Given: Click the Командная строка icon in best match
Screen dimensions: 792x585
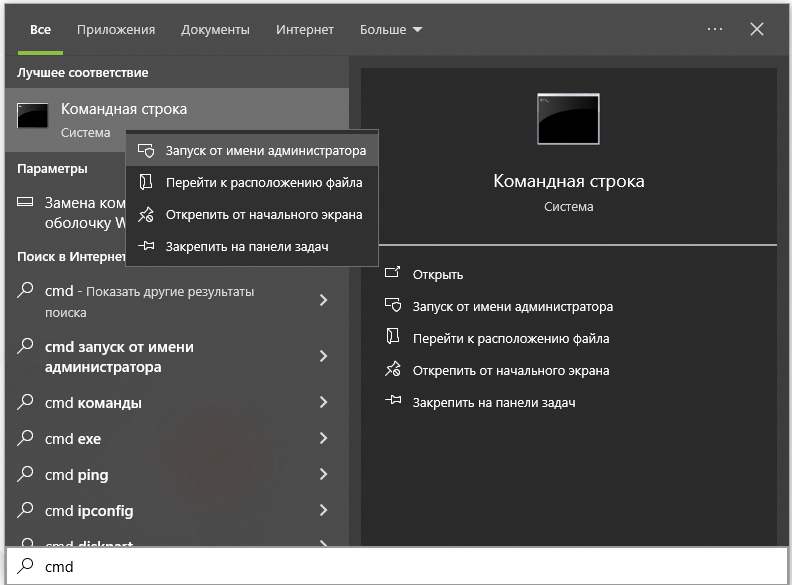Looking at the screenshot, I should 33,116.
